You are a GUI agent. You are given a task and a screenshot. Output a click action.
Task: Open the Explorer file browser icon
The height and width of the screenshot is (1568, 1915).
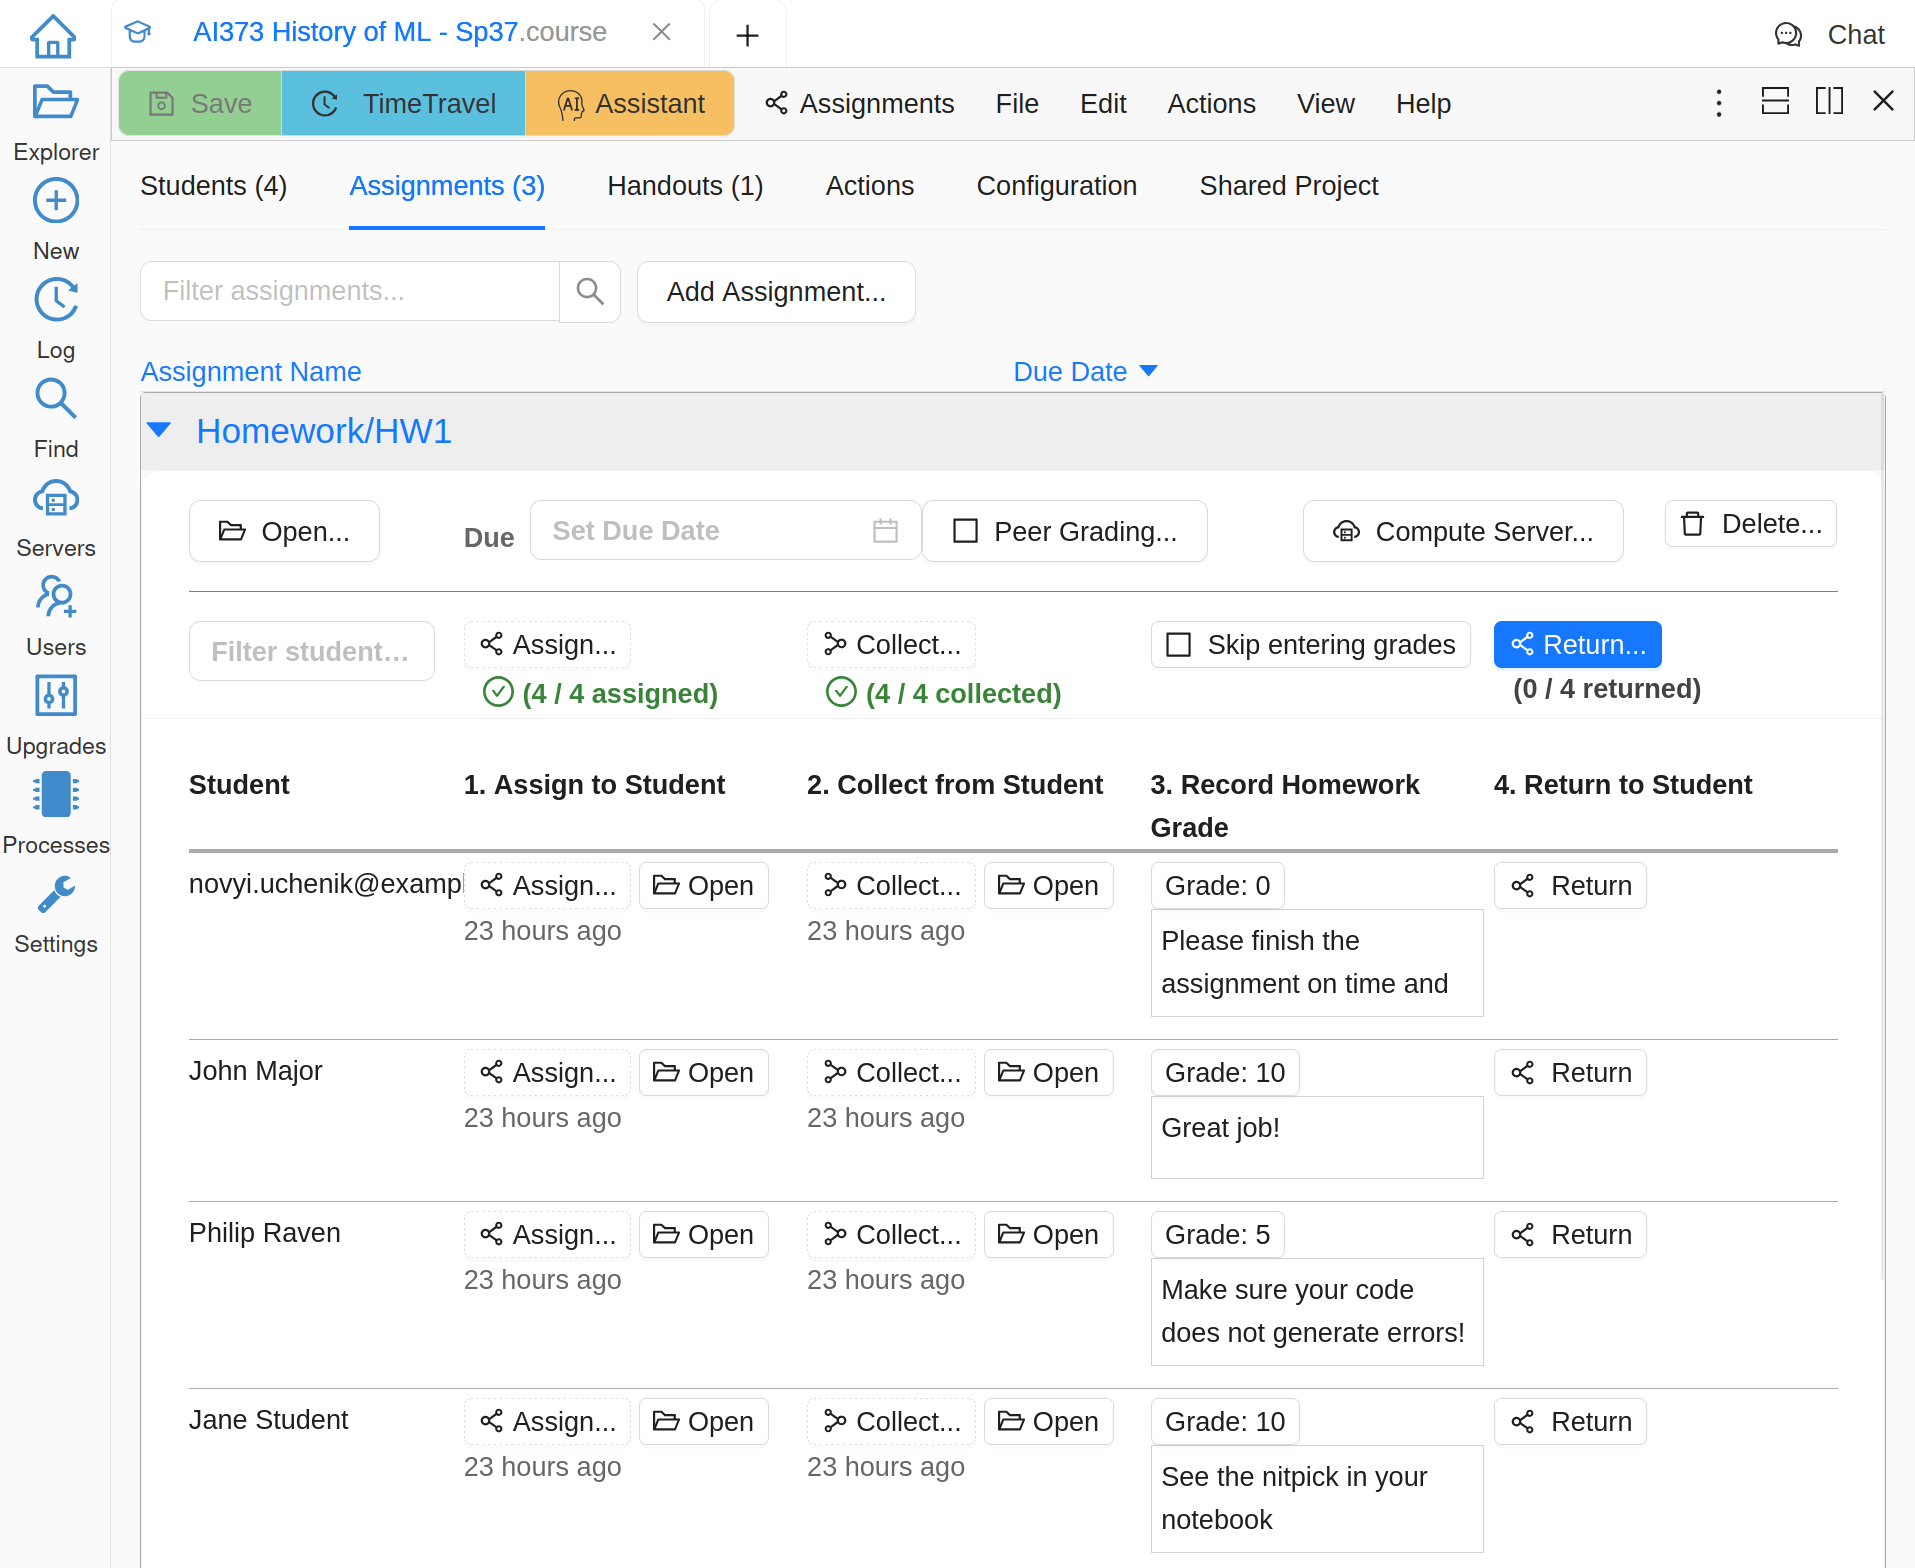[x=55, y=103]
